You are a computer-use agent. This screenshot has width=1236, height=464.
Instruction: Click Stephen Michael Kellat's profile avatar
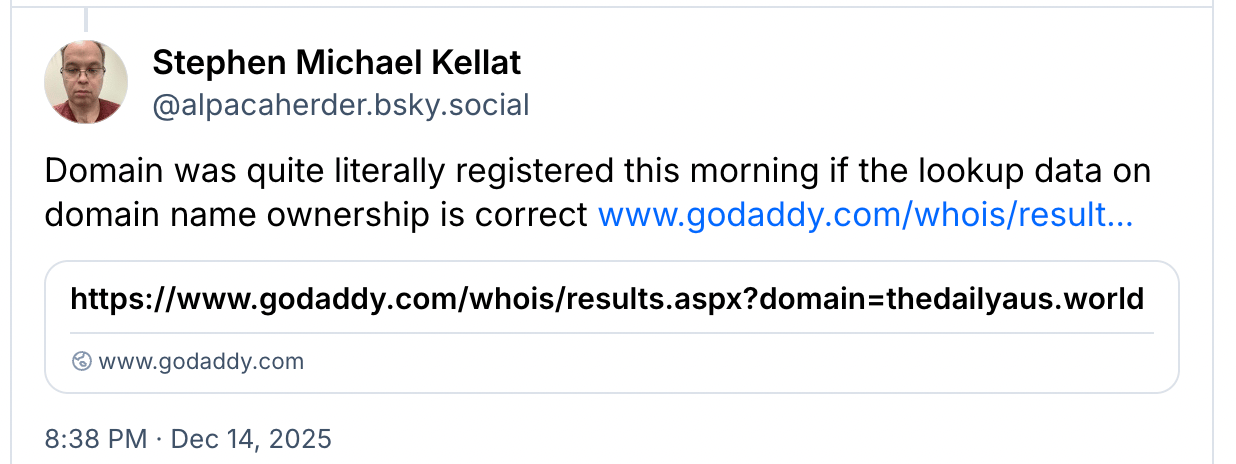(x=86, y=82)
